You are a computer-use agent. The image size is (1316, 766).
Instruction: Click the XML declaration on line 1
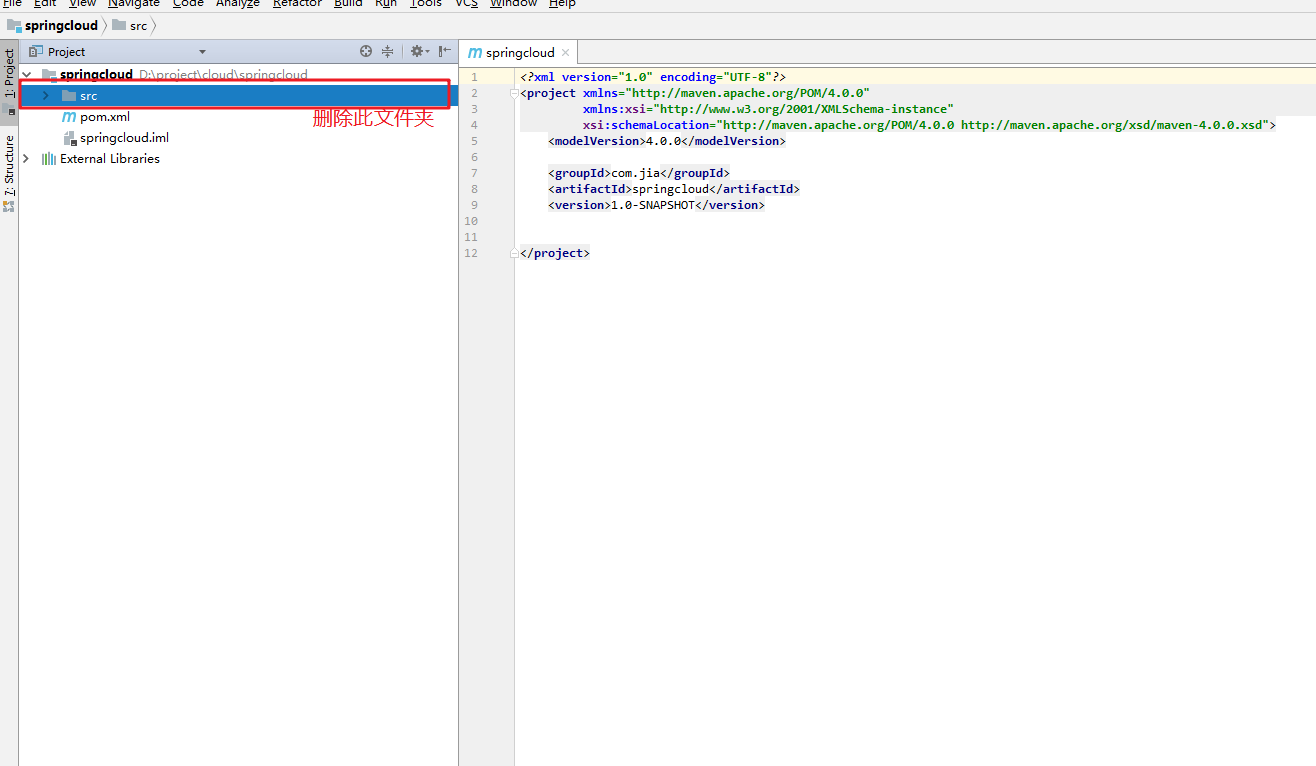[x=653, y=77]
